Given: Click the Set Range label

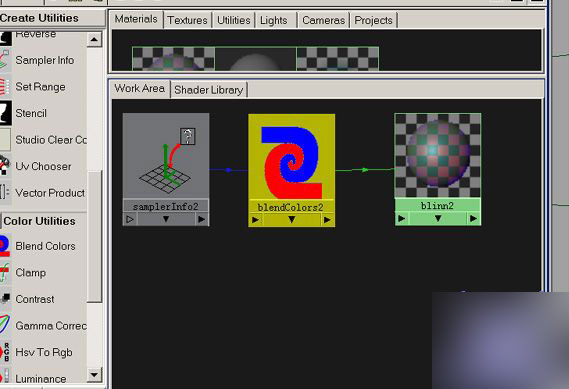Looking at the screenshot, I should pyautogui.click(x=40, y=87).
